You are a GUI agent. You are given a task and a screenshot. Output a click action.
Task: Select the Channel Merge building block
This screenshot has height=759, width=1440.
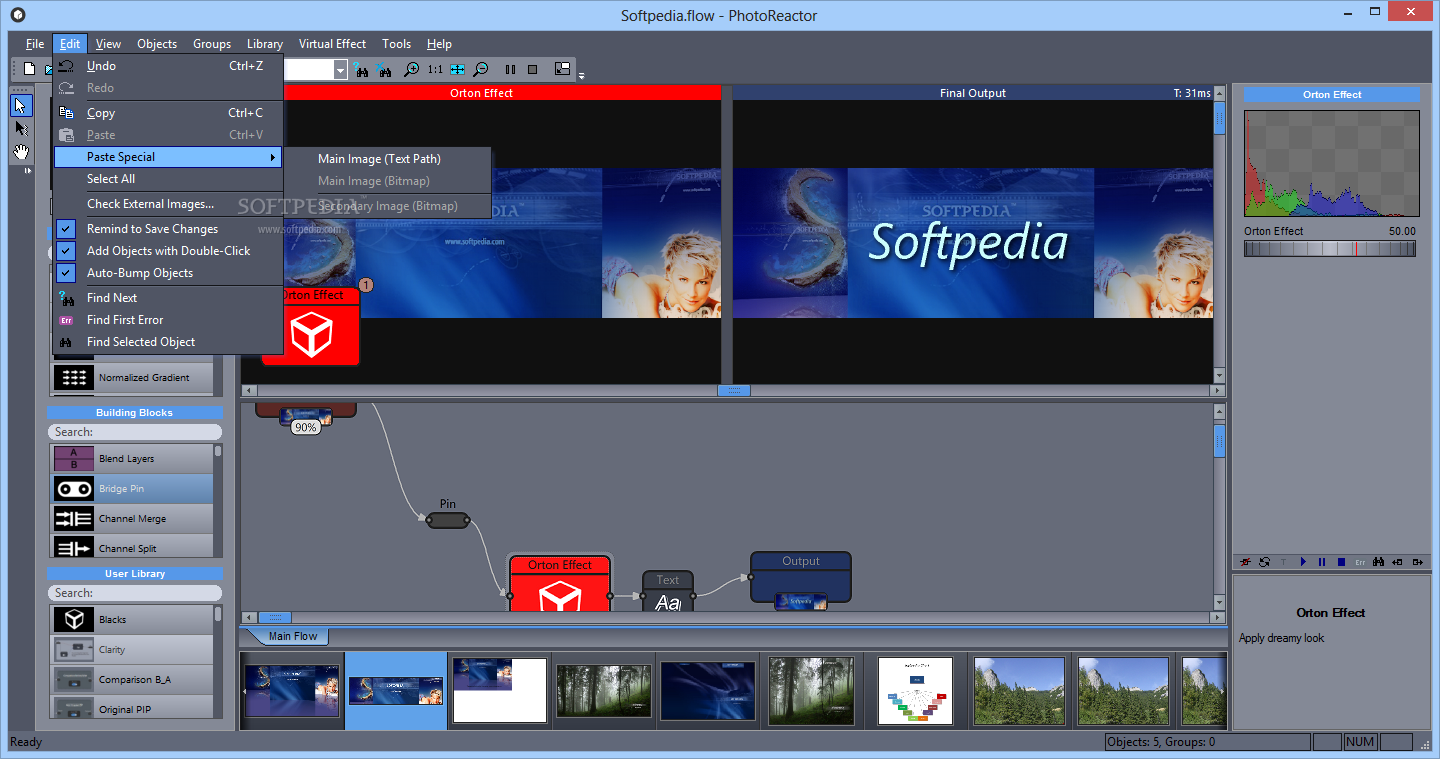[x=132, y=519]
